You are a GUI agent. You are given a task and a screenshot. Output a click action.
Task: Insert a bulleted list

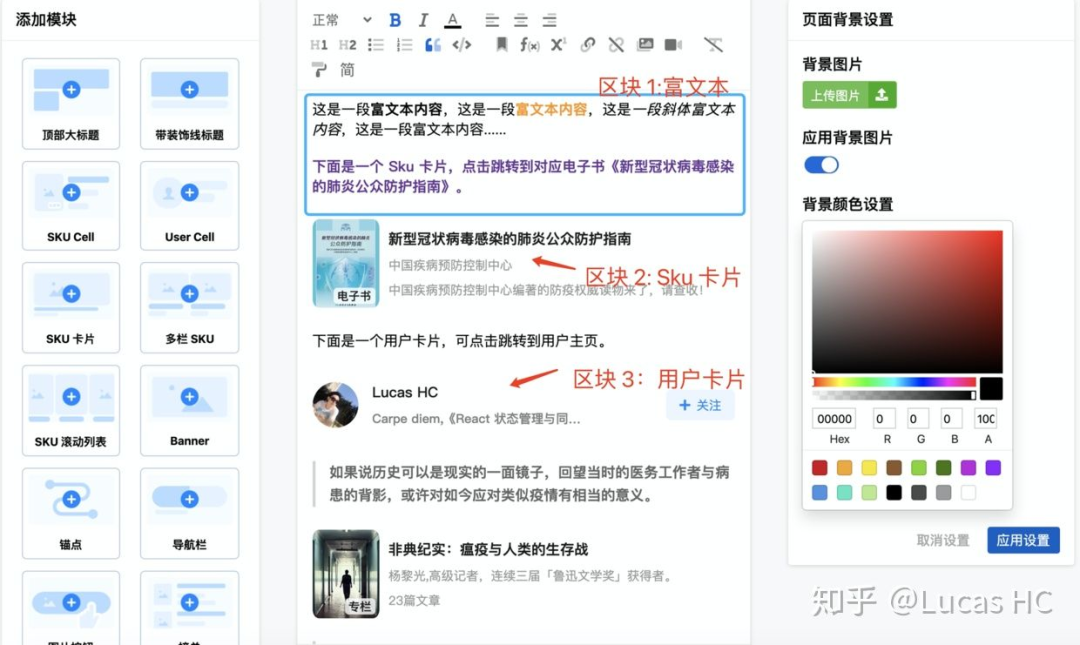click(375, 45)
